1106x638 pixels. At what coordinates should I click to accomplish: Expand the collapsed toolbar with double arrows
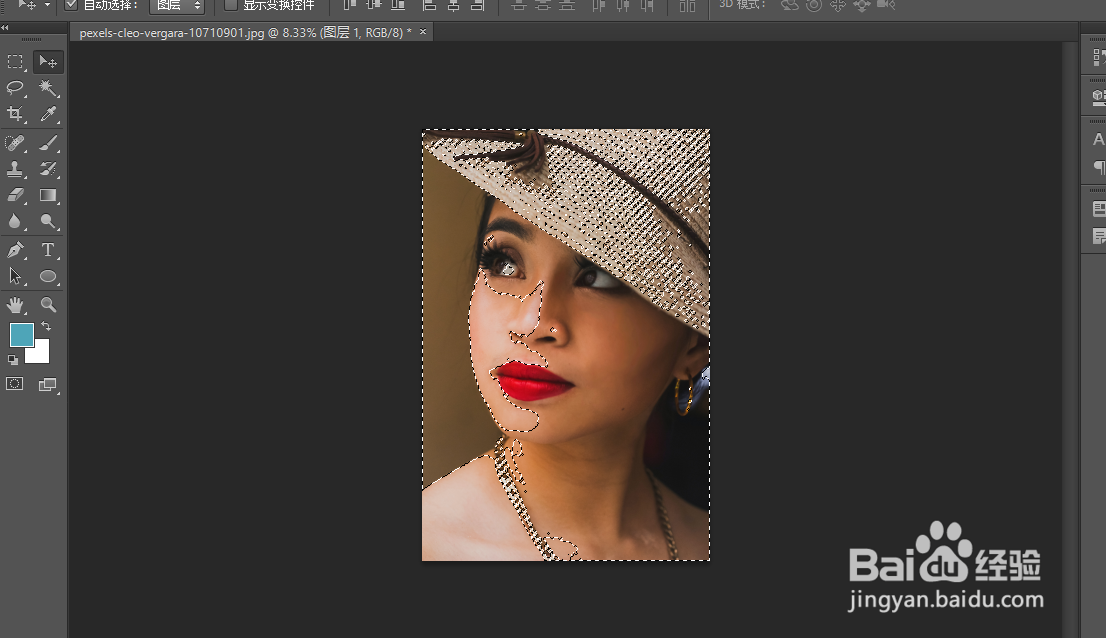click(x=5, y=28)
